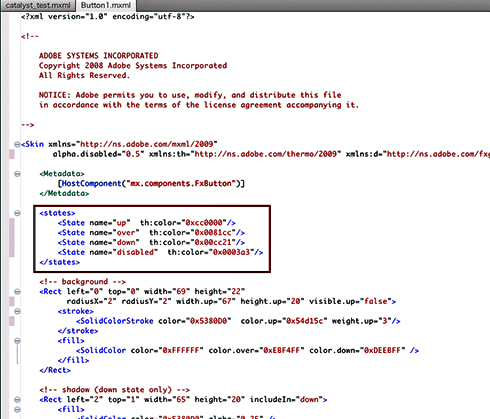Viewport: 490px width, 419px height.
Task: Collapse the first fill element fold marker
Action: (x=17, y=341)
